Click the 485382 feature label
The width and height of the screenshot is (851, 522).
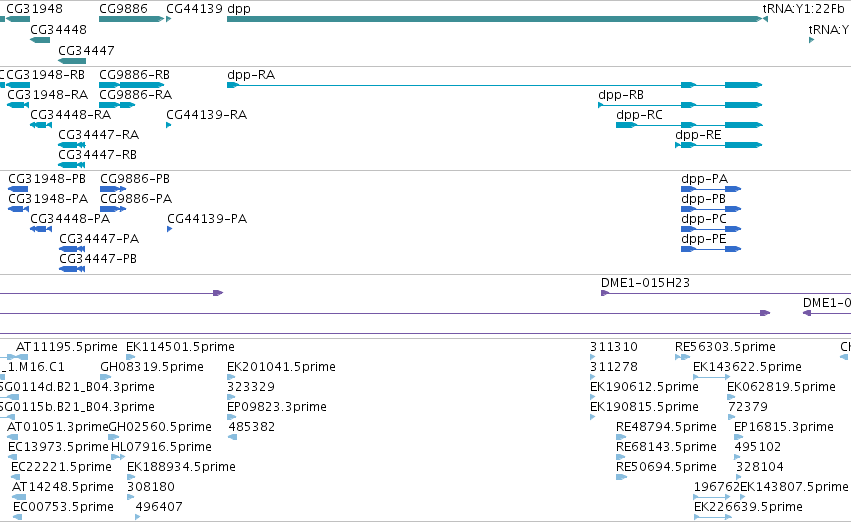coord(252,427)
